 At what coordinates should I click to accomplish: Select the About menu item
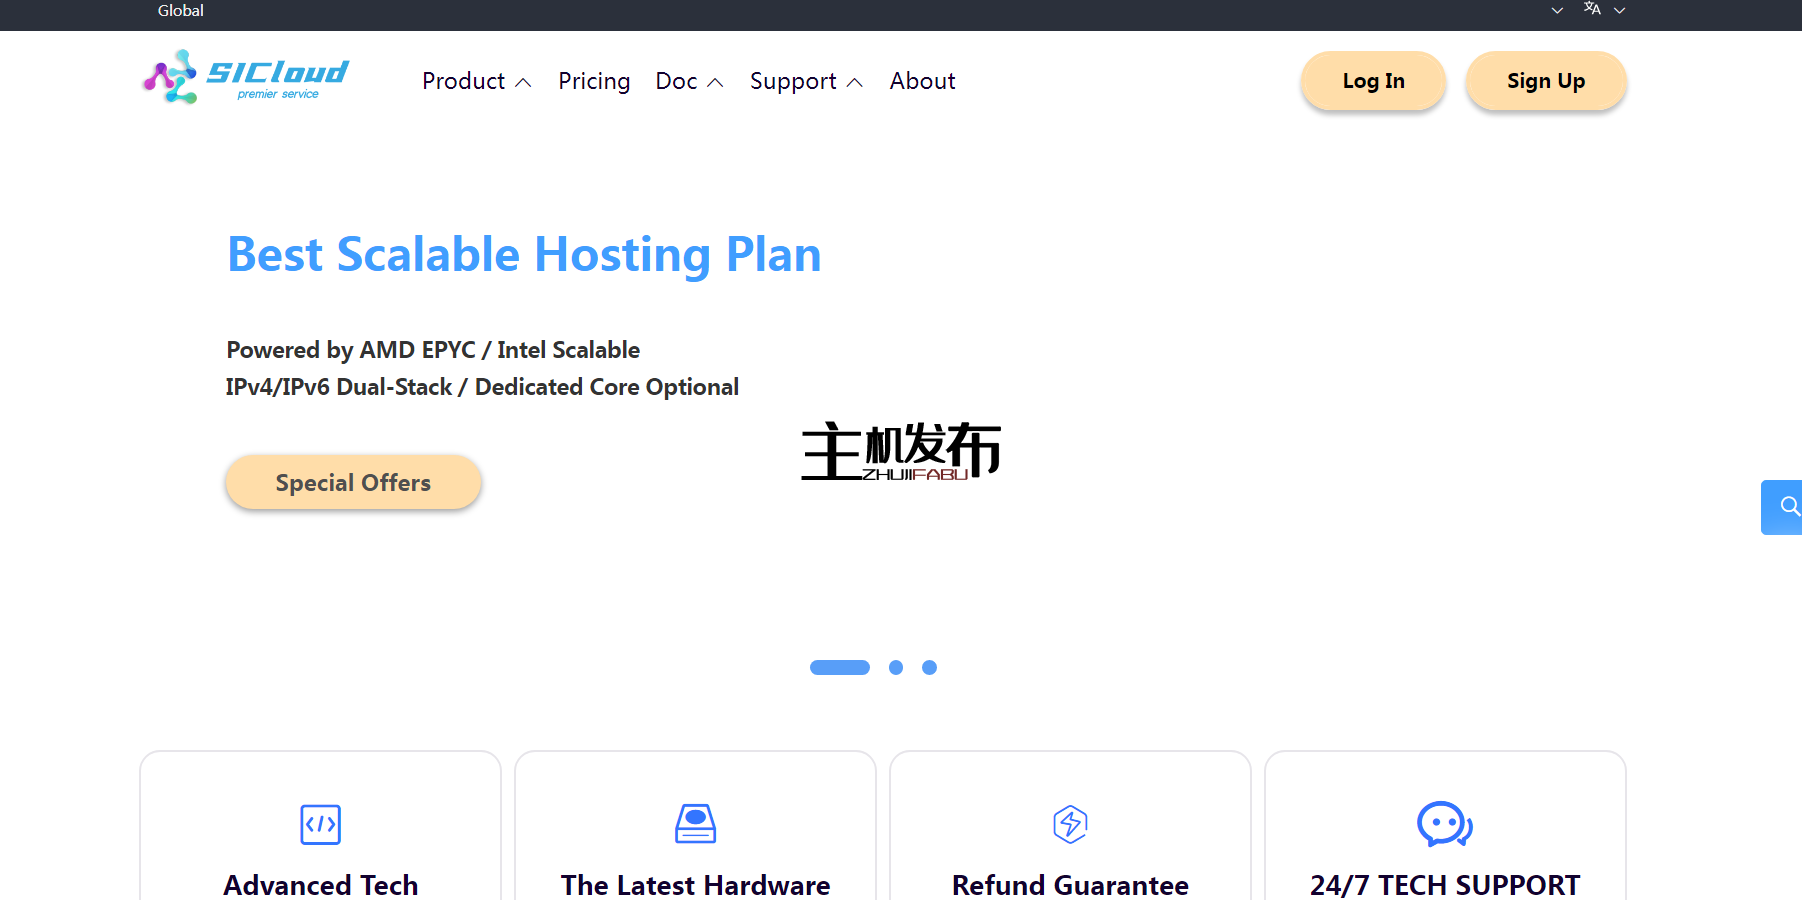click(921, 81)
